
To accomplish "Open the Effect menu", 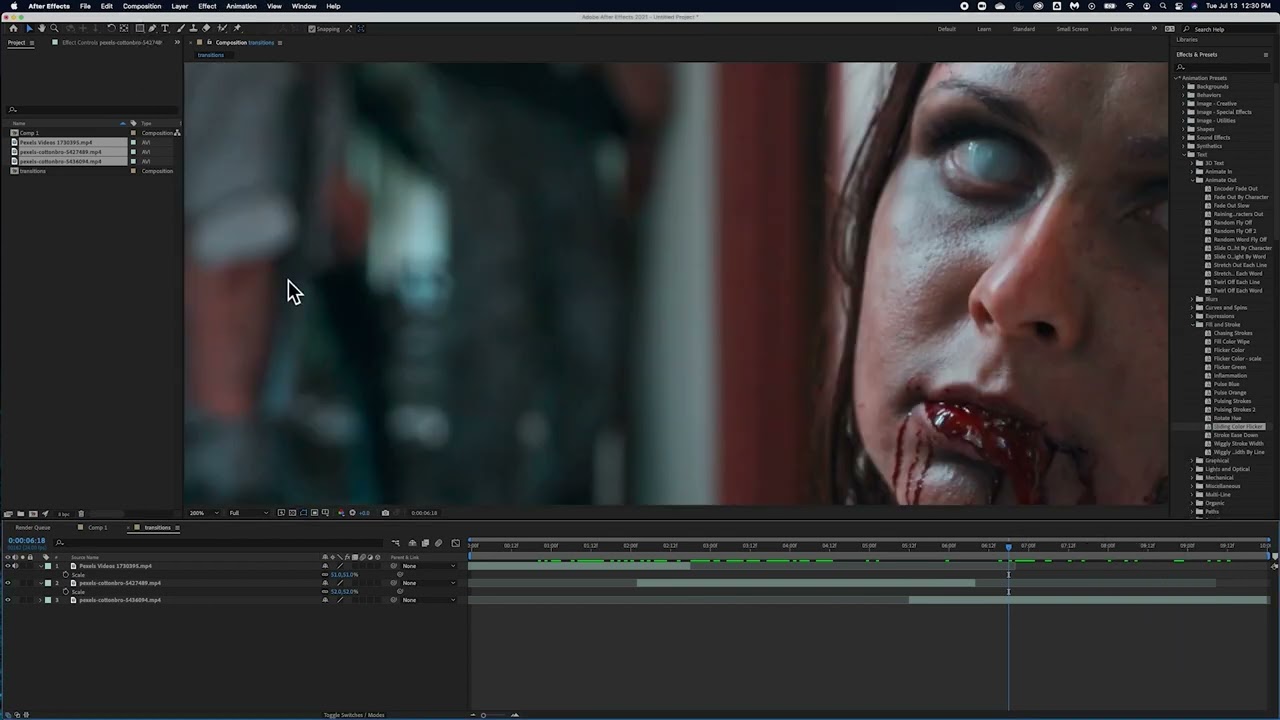I will pos(207,6).
